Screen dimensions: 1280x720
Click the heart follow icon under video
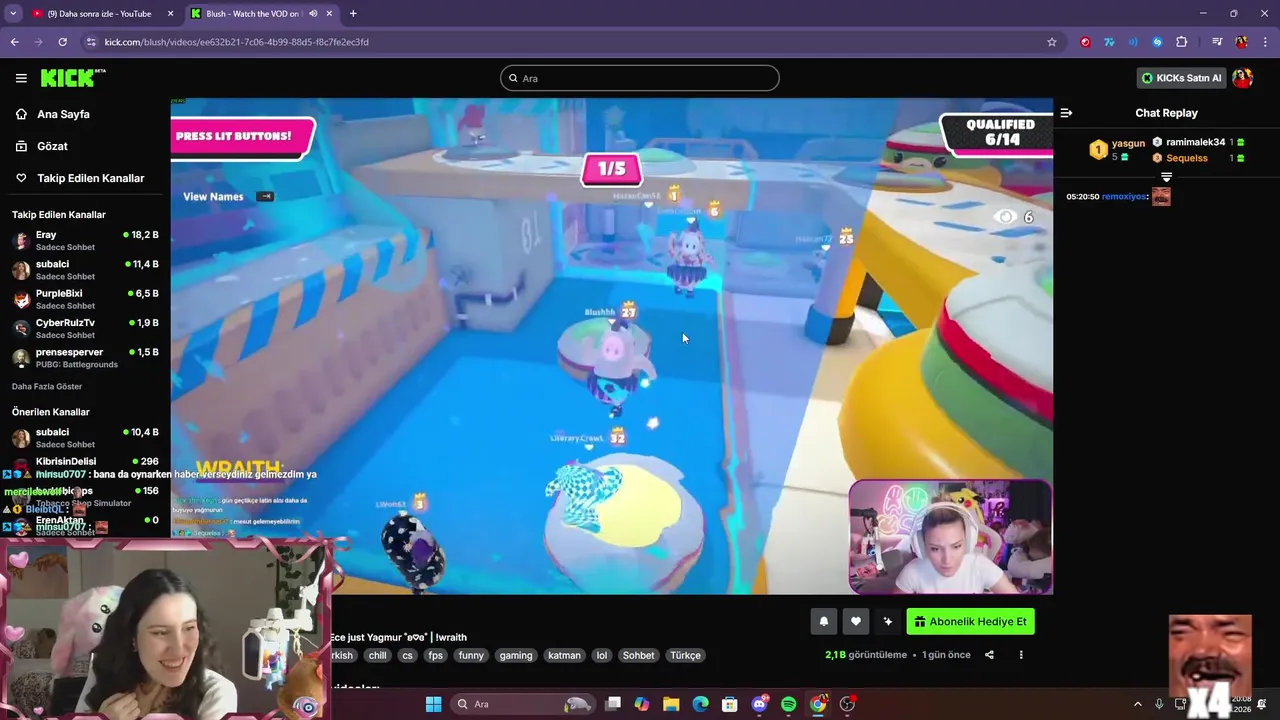point(855,621)
